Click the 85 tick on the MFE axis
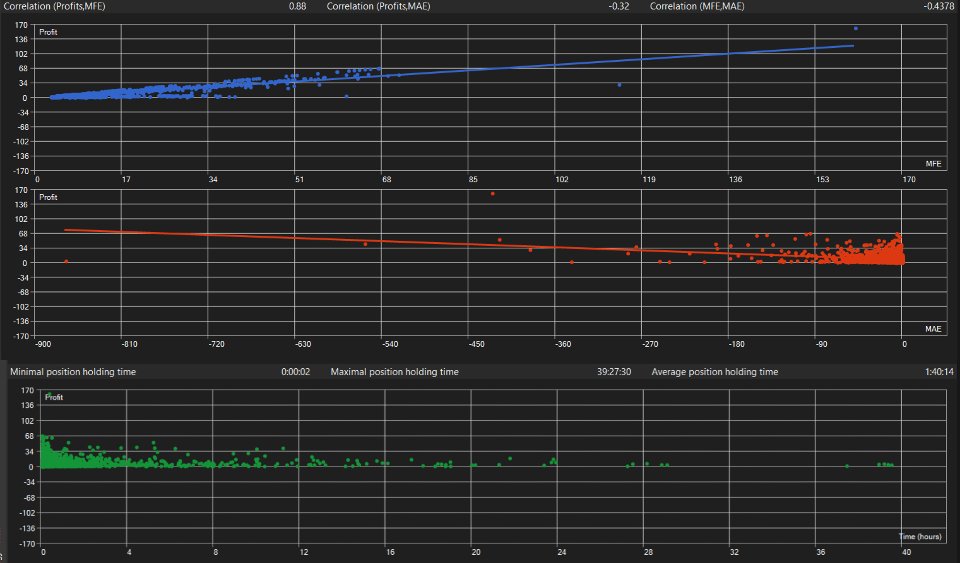Image resolution: width=960 pixels, height=563 pixels. pos(473,179)
